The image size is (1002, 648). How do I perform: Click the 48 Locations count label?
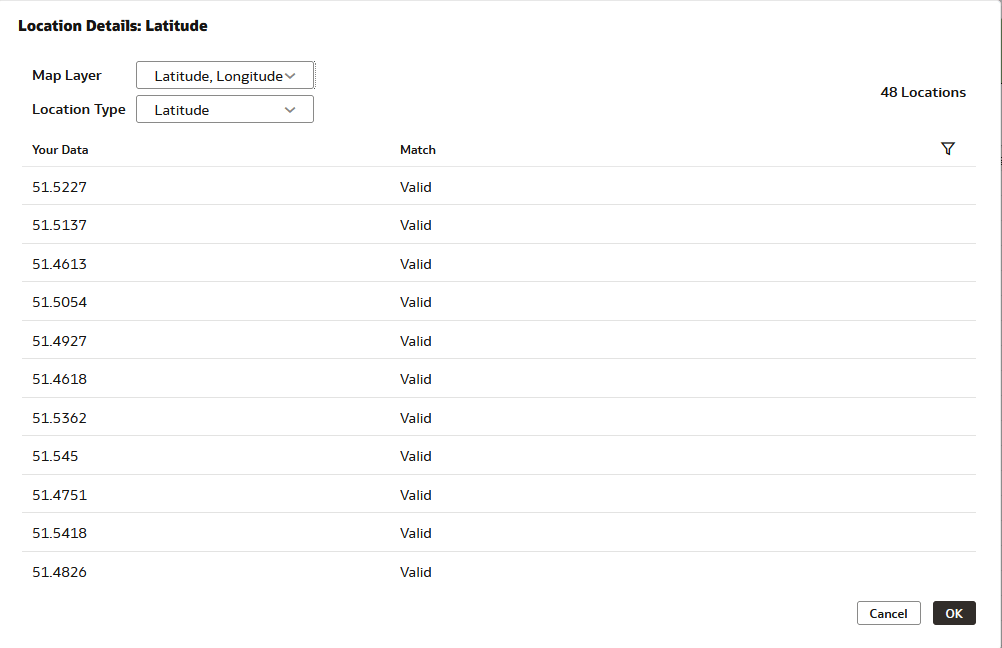[923, 92]
